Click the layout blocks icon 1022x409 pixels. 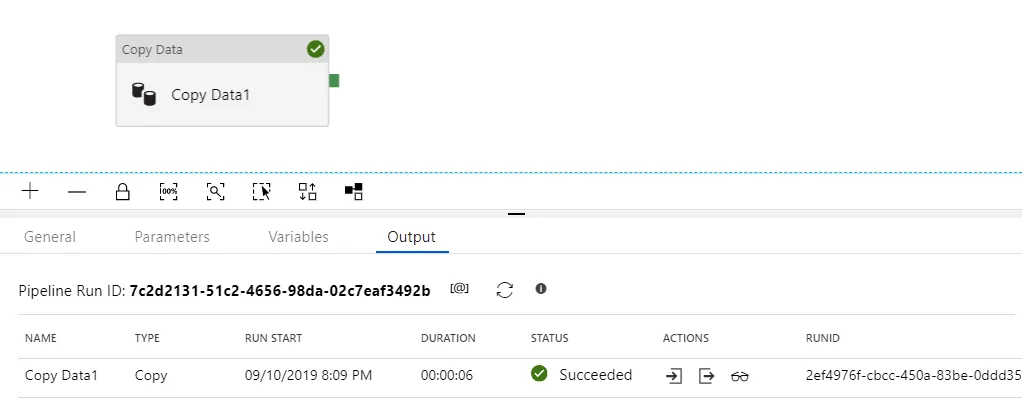pos(353,191)
